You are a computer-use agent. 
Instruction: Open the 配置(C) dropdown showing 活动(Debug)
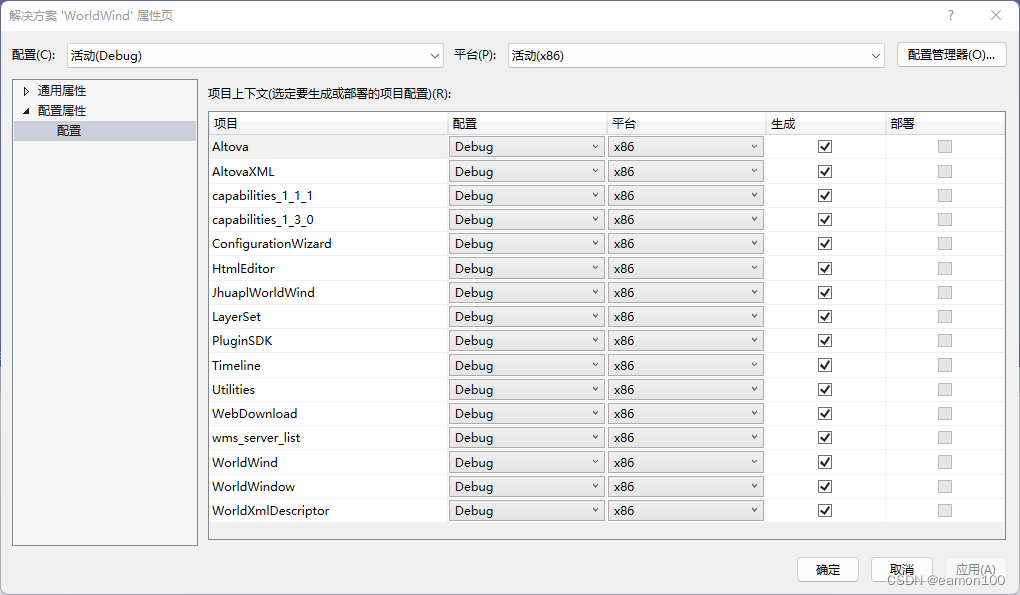[434, 56]
